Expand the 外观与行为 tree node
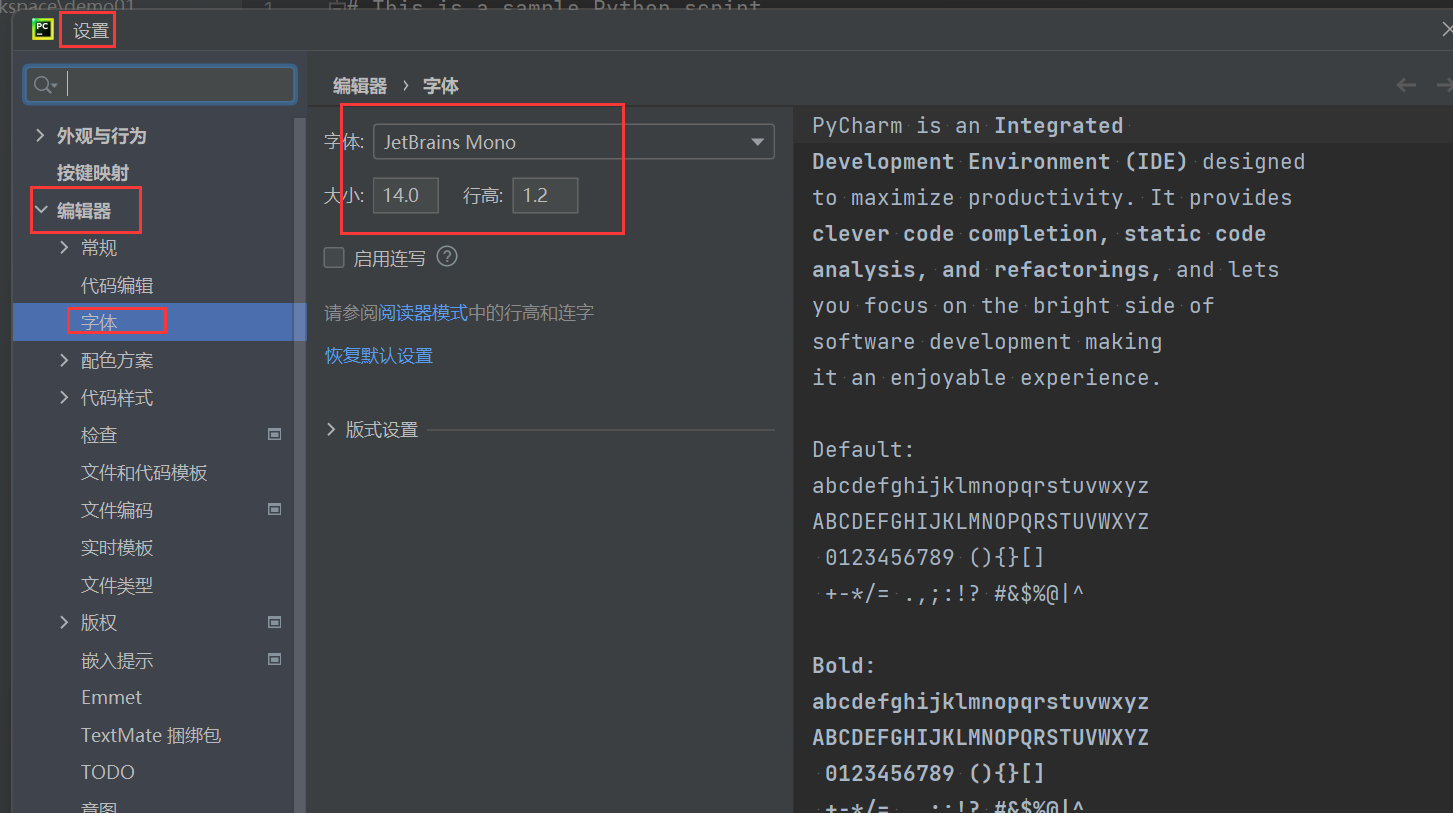The height and width of the screenshot is (813, 1453). (x=40, y=135)
